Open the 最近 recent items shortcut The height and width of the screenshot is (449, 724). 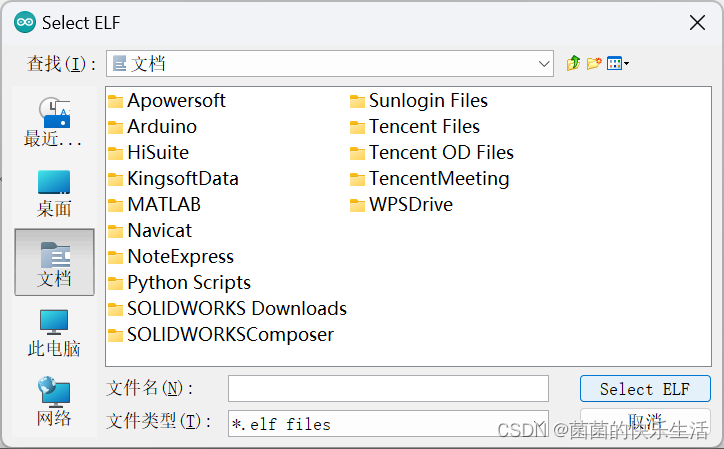54,122
